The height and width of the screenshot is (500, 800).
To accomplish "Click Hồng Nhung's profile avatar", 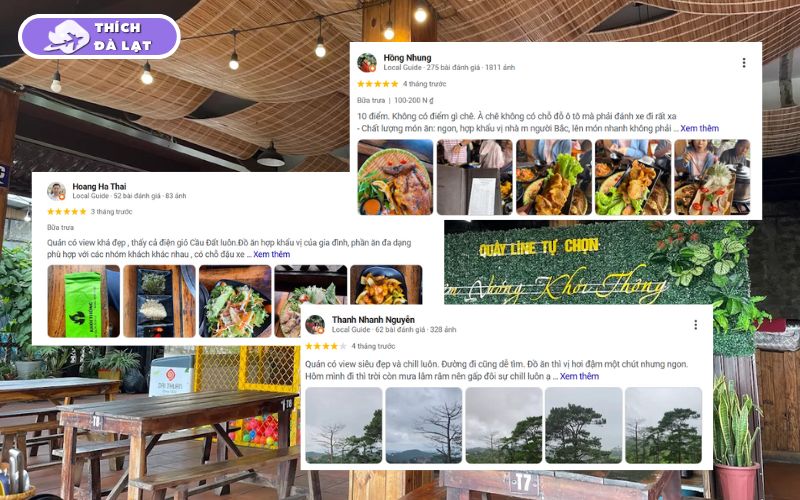I will 366,62.
